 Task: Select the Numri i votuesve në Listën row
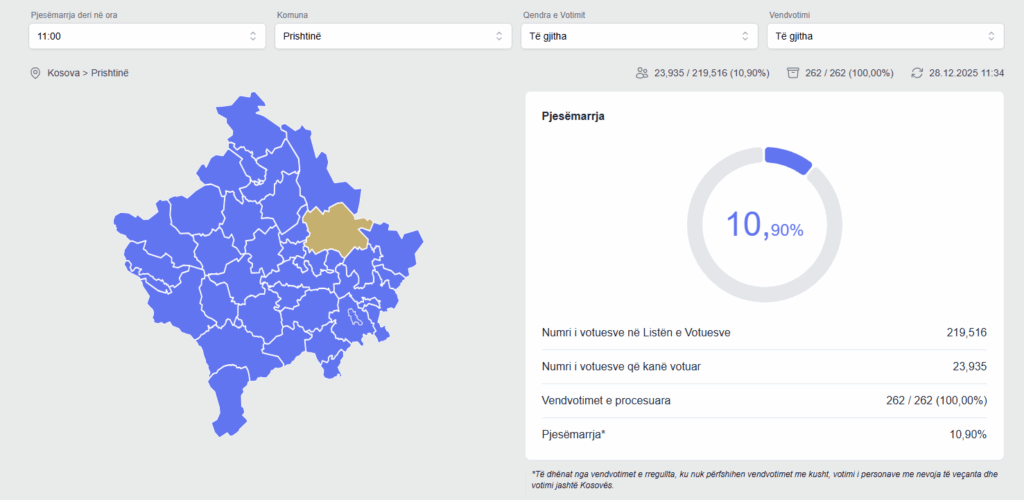coord(764,332)
